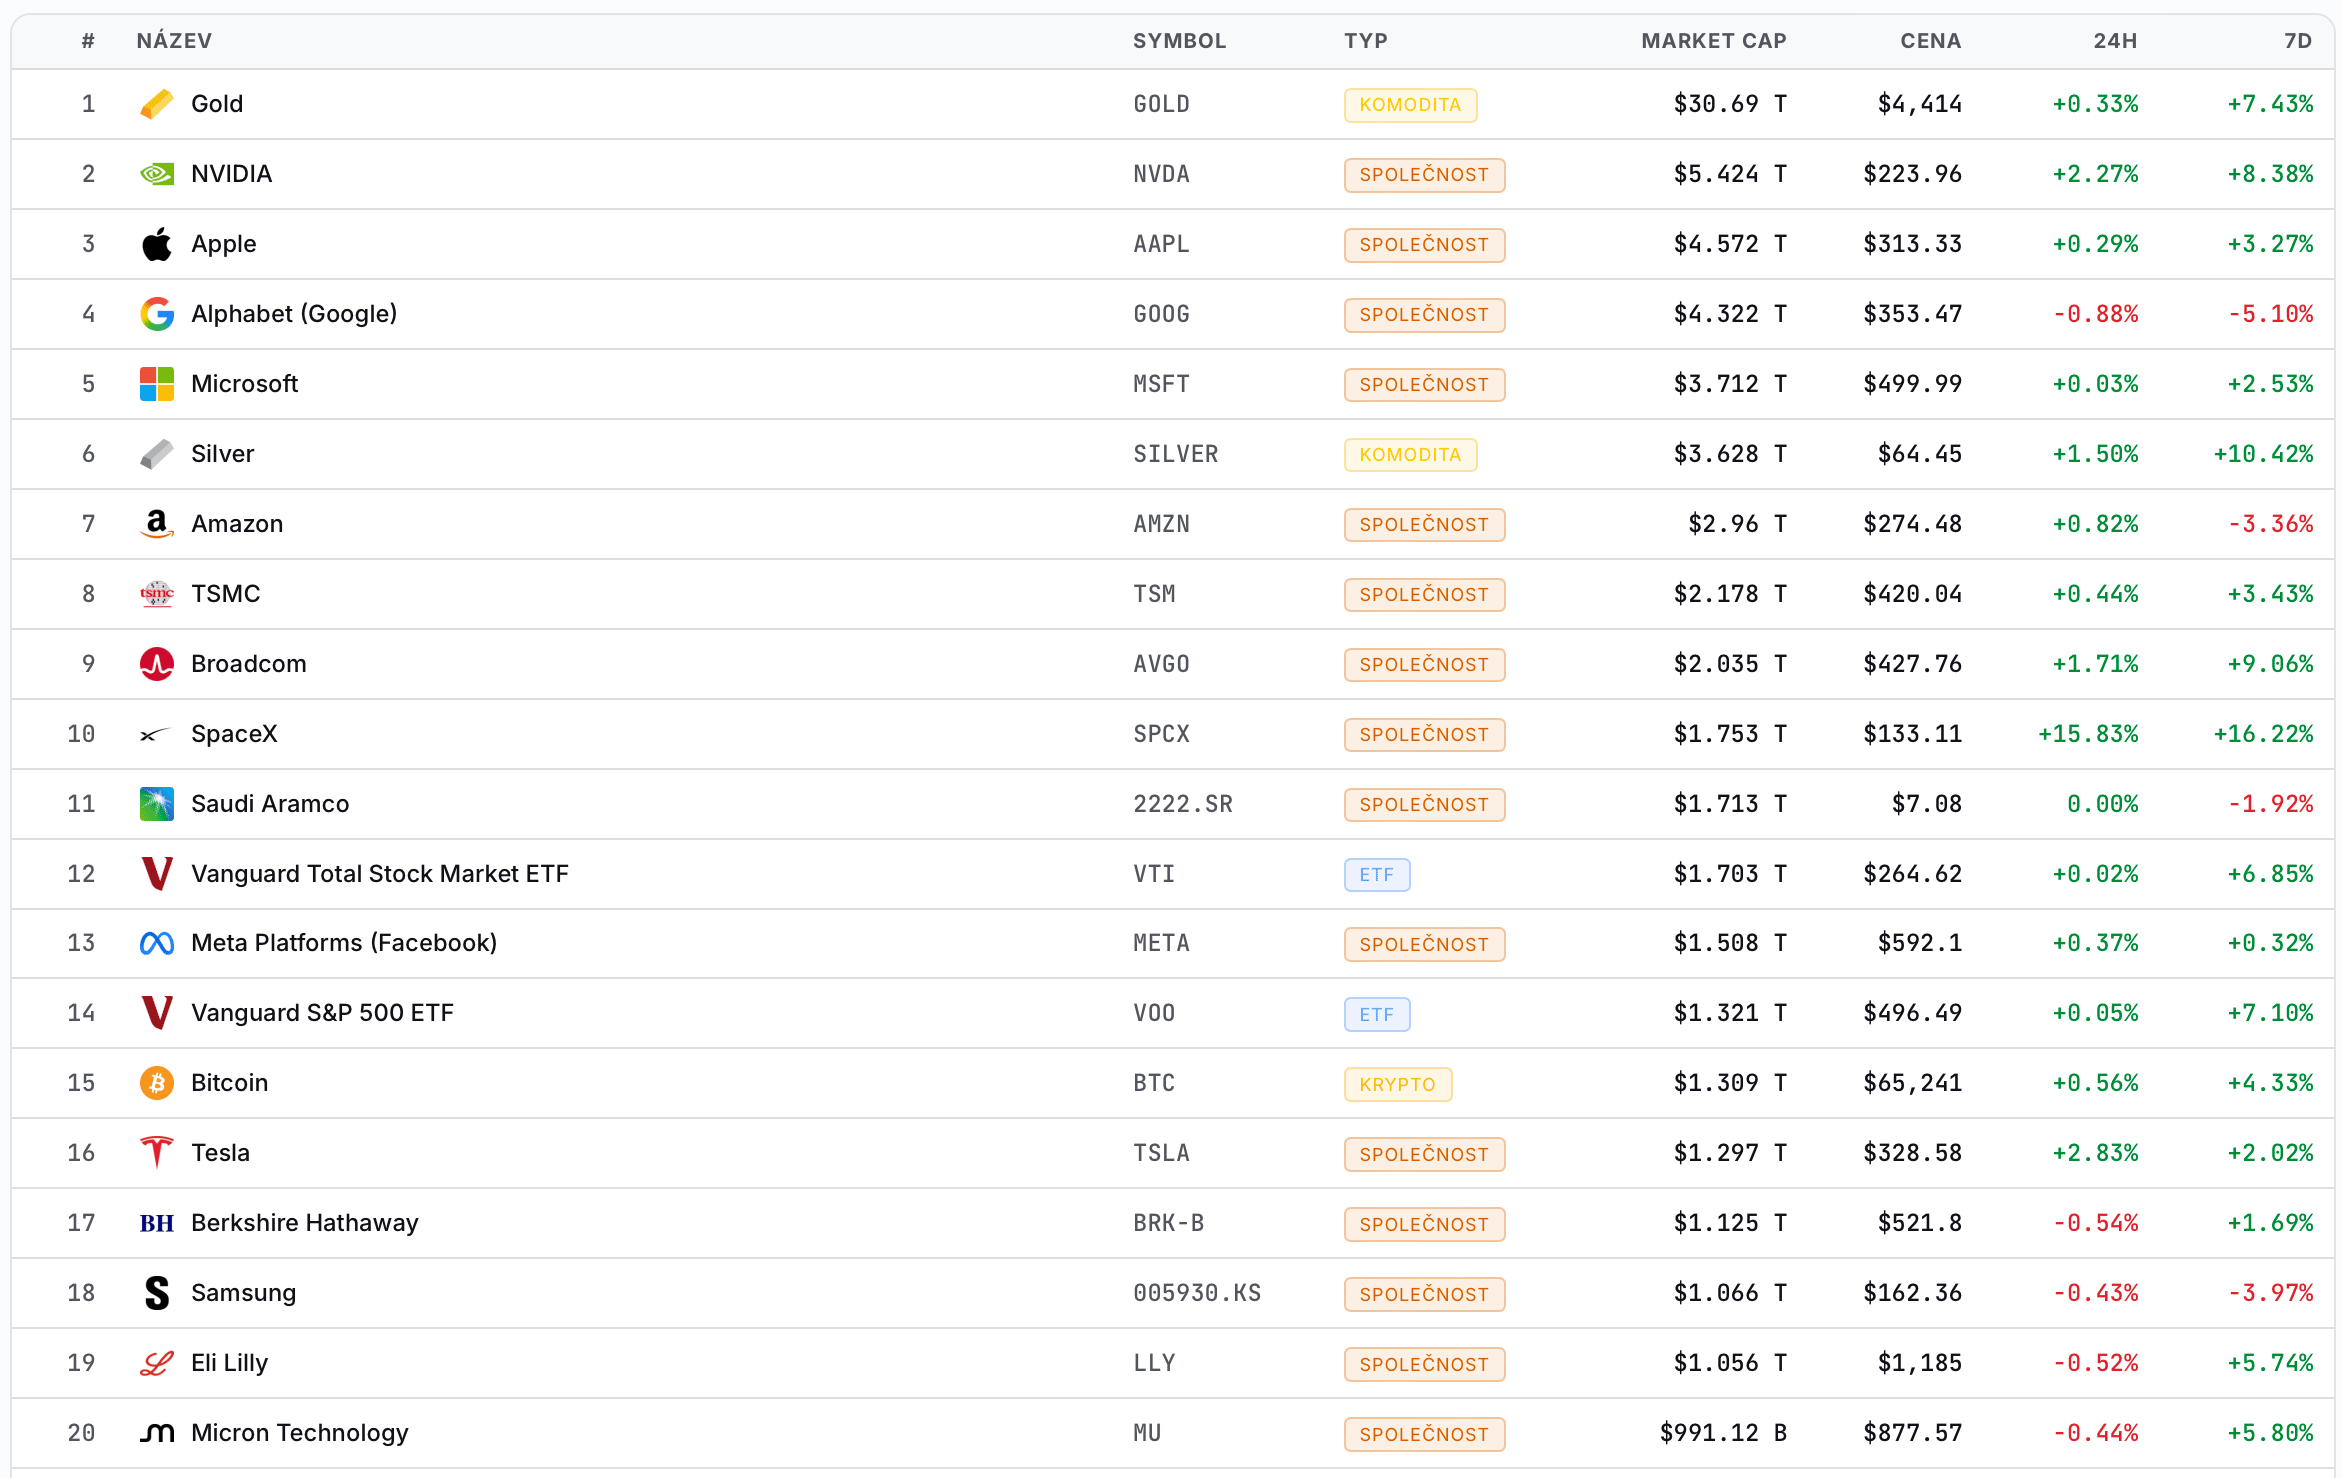Click the KOMODITA tag in Silver row

point(1410,455)
